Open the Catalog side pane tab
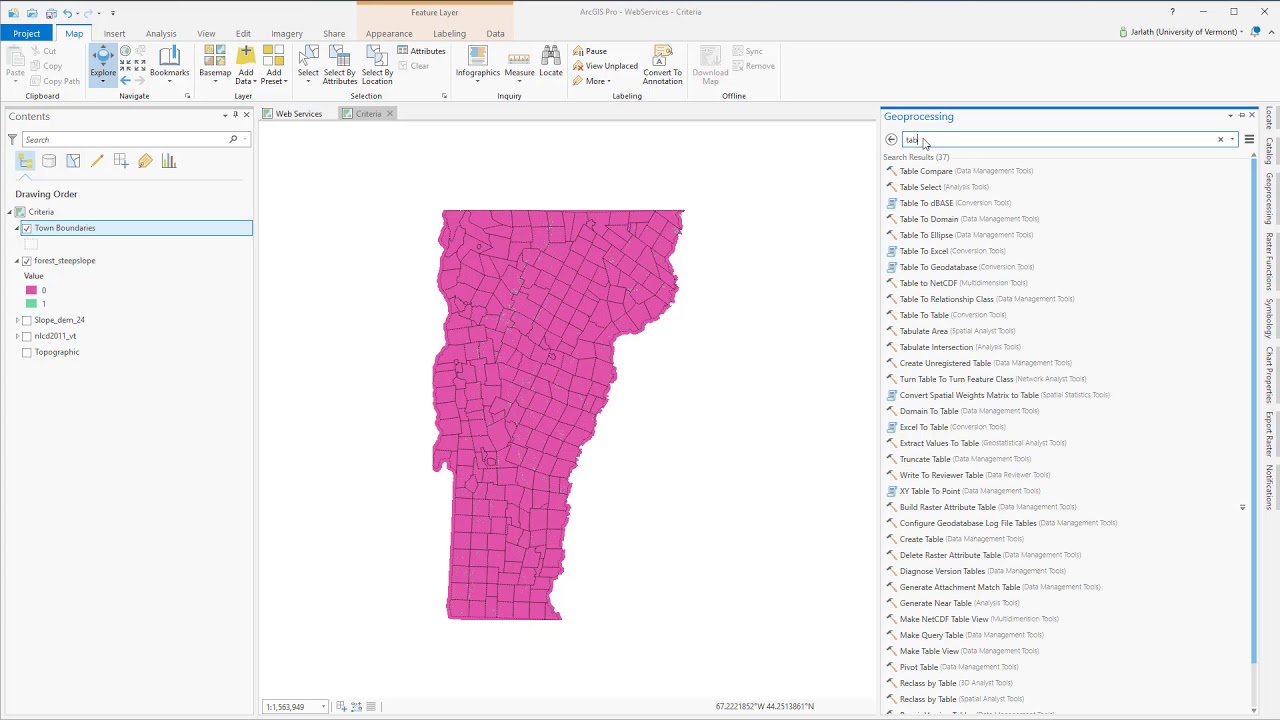 (x=1269, y=150)
